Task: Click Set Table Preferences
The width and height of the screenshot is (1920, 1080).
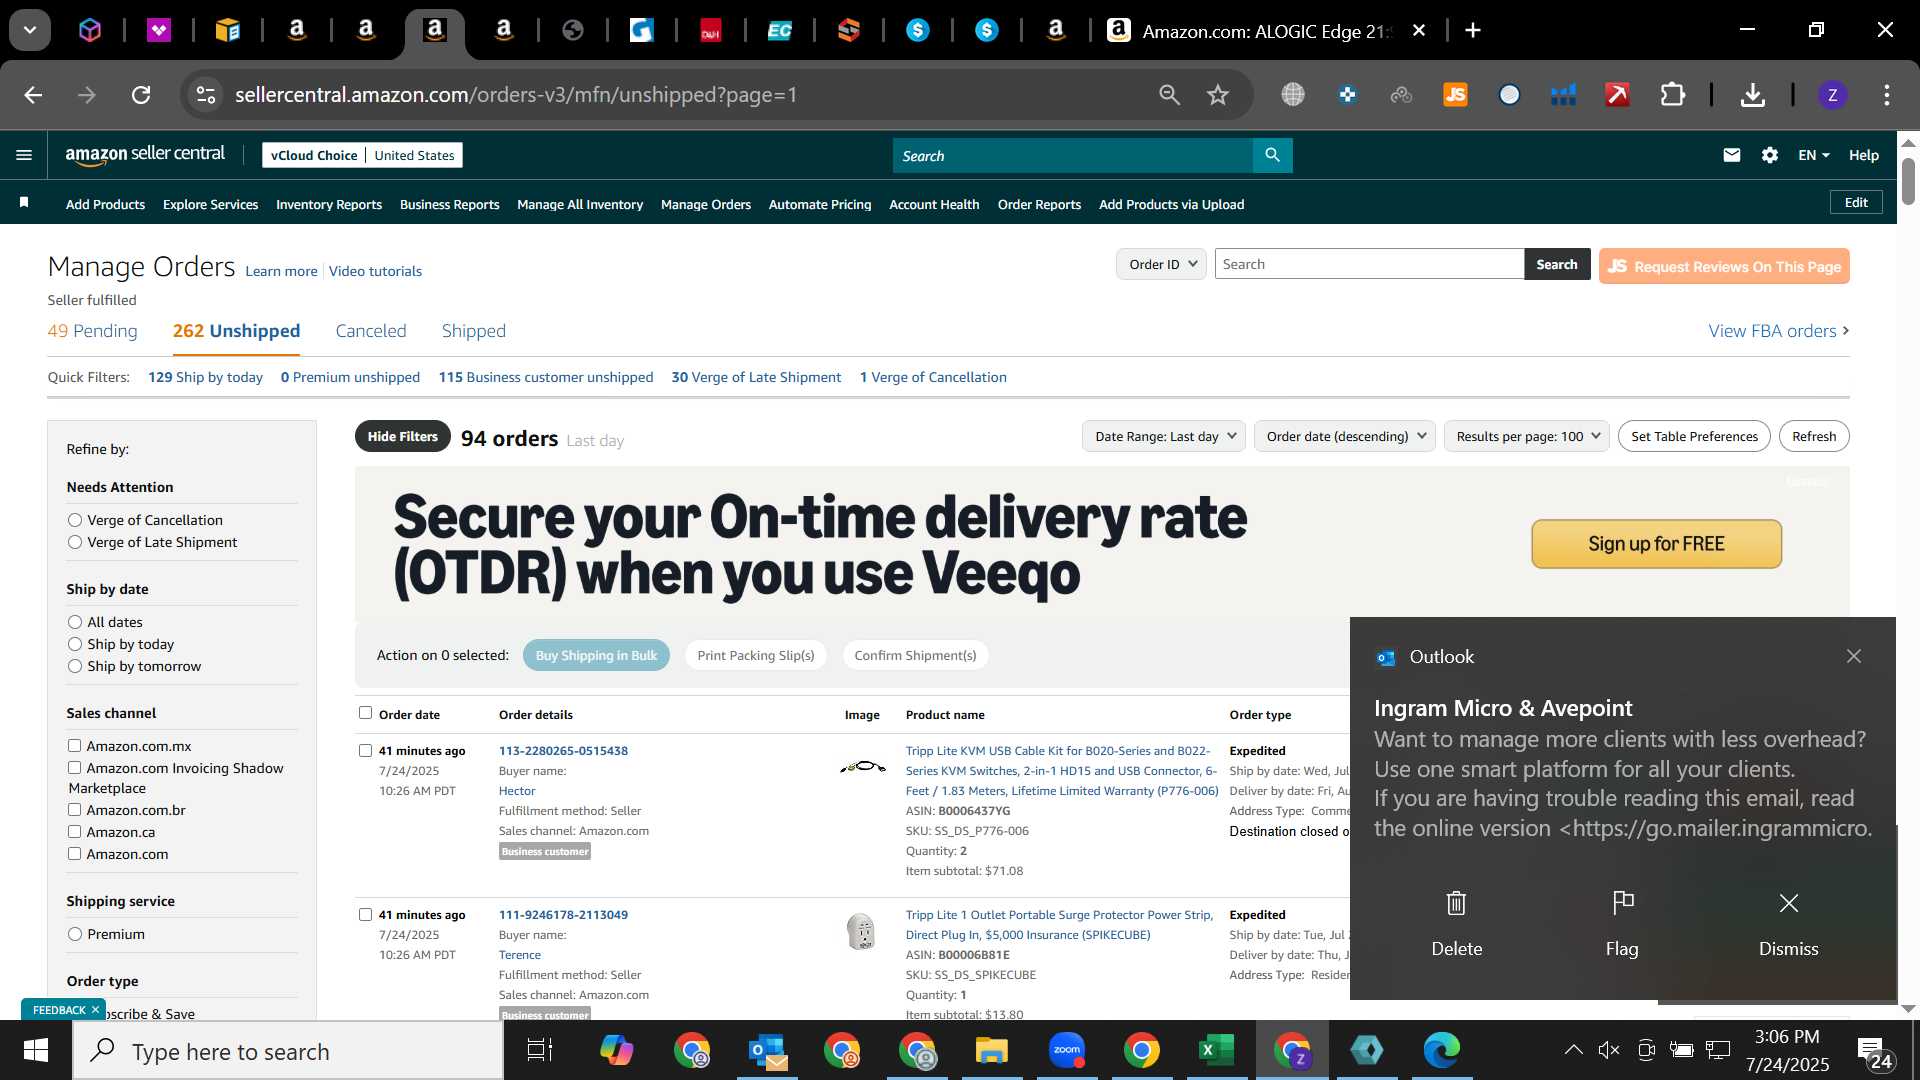Action: pos(1694,436)
